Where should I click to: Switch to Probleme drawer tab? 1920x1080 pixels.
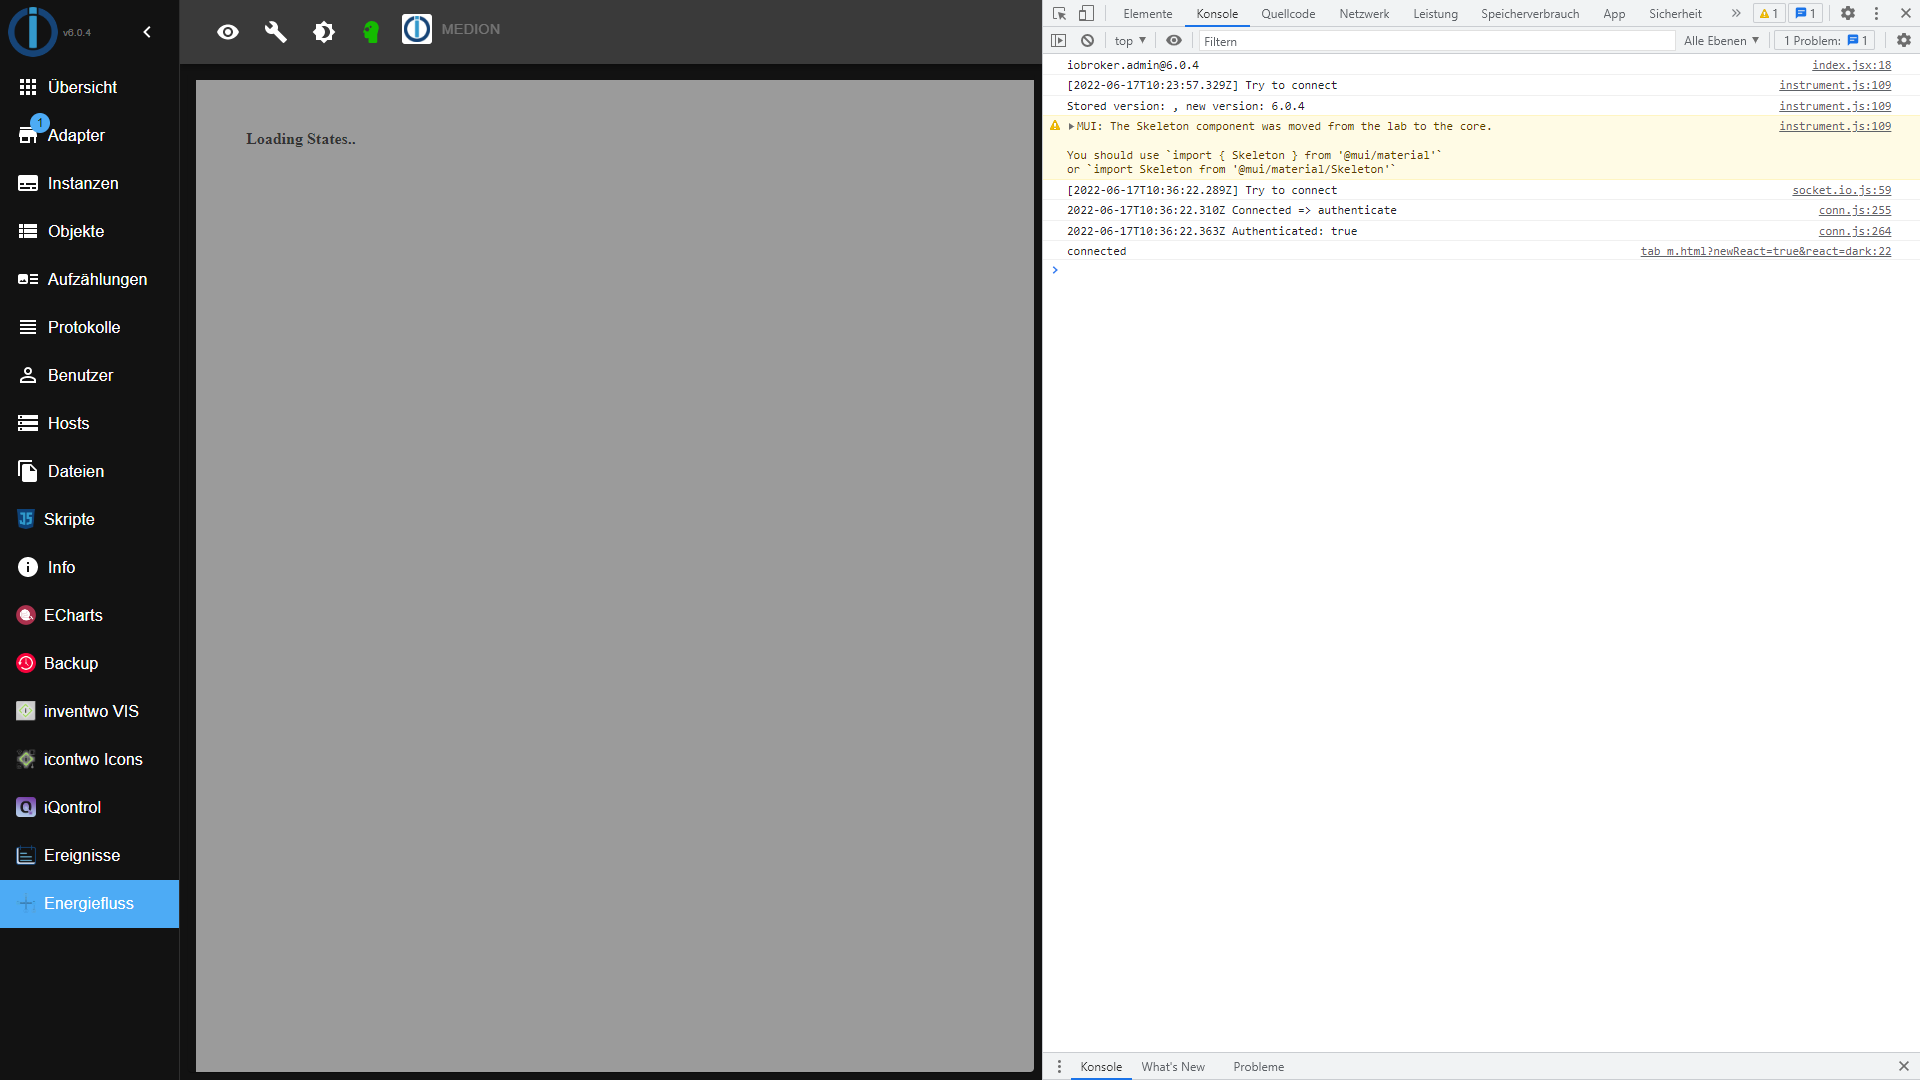click(x=1258, y=1067)
